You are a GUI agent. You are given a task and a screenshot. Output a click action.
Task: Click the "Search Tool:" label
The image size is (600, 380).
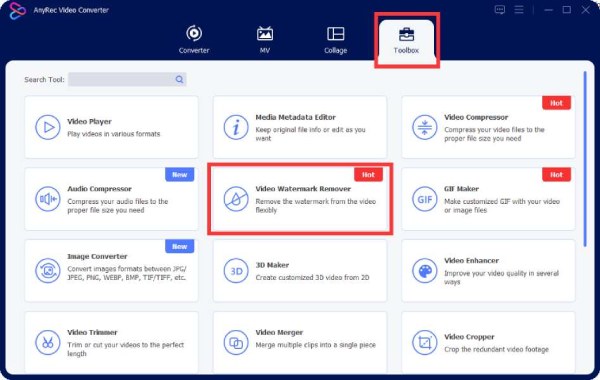(44, 80)
